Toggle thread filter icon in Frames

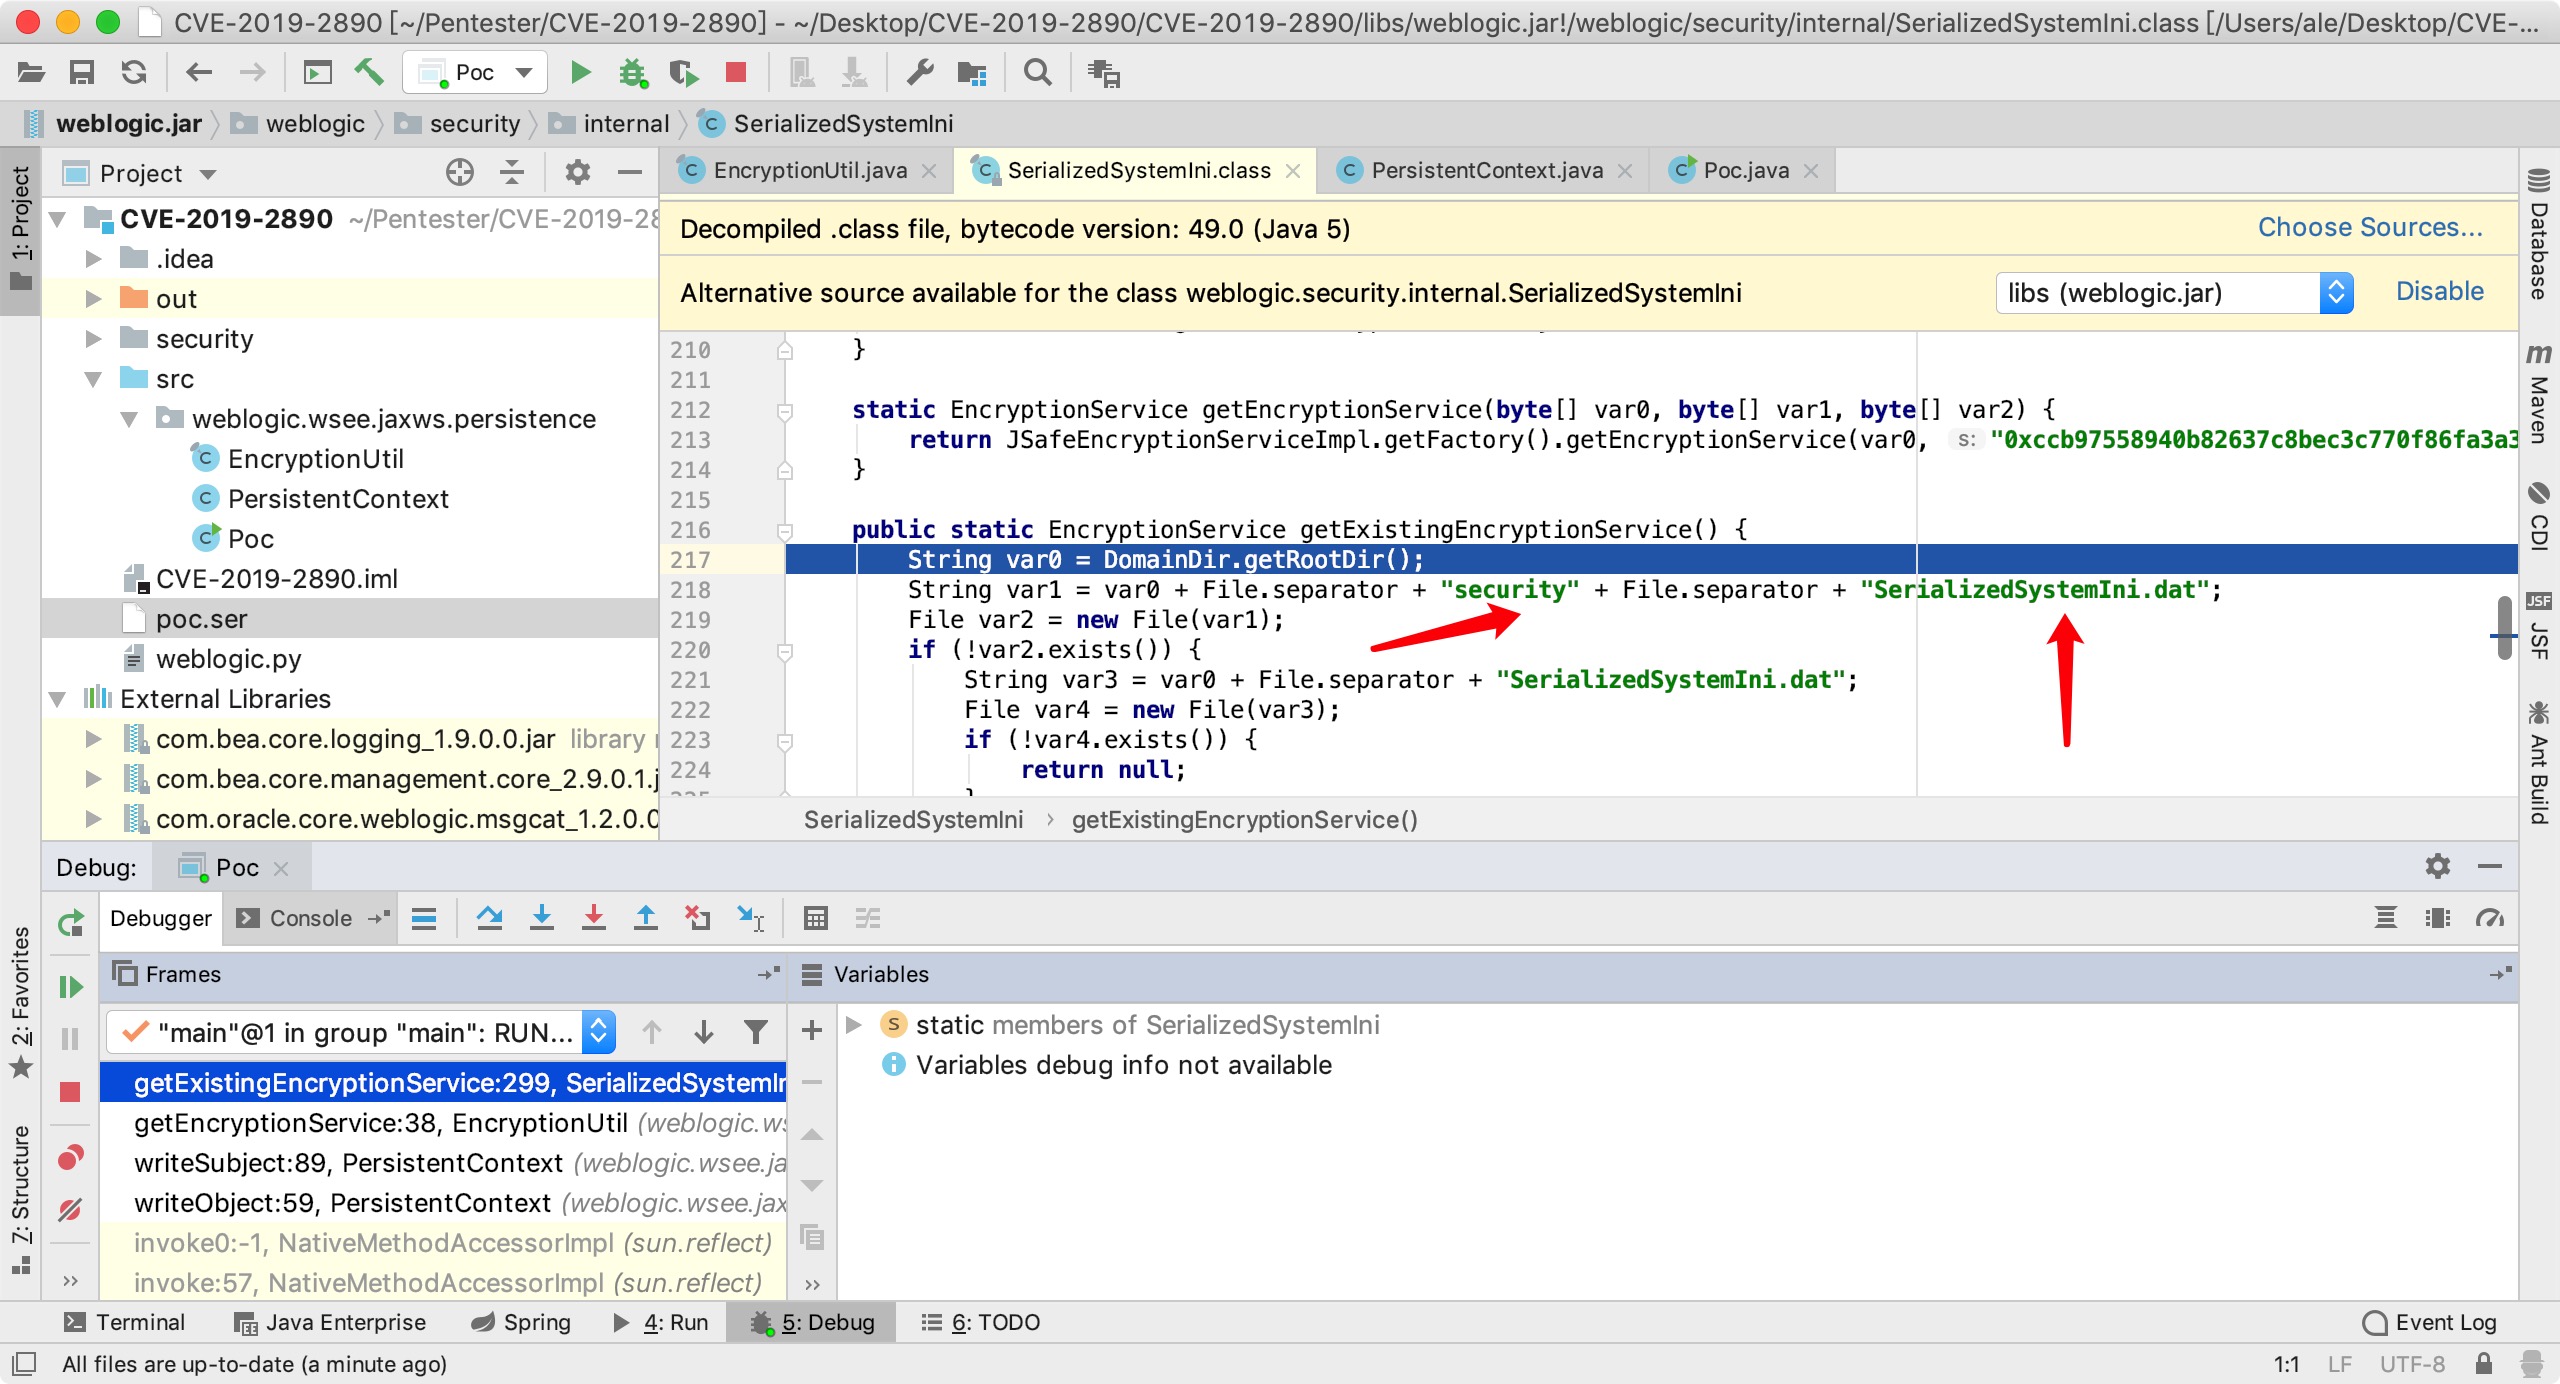click(756, 1031)
